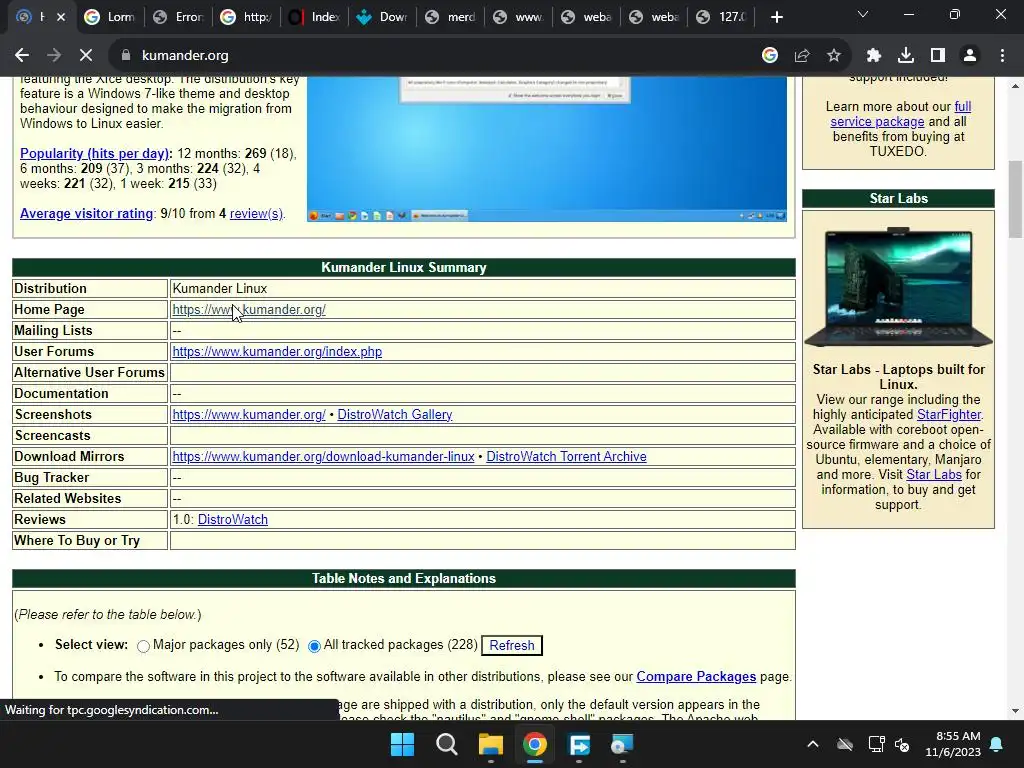Click the Refresh button
The height and width of the screenshot is (768, 1024).
(512, 645)
